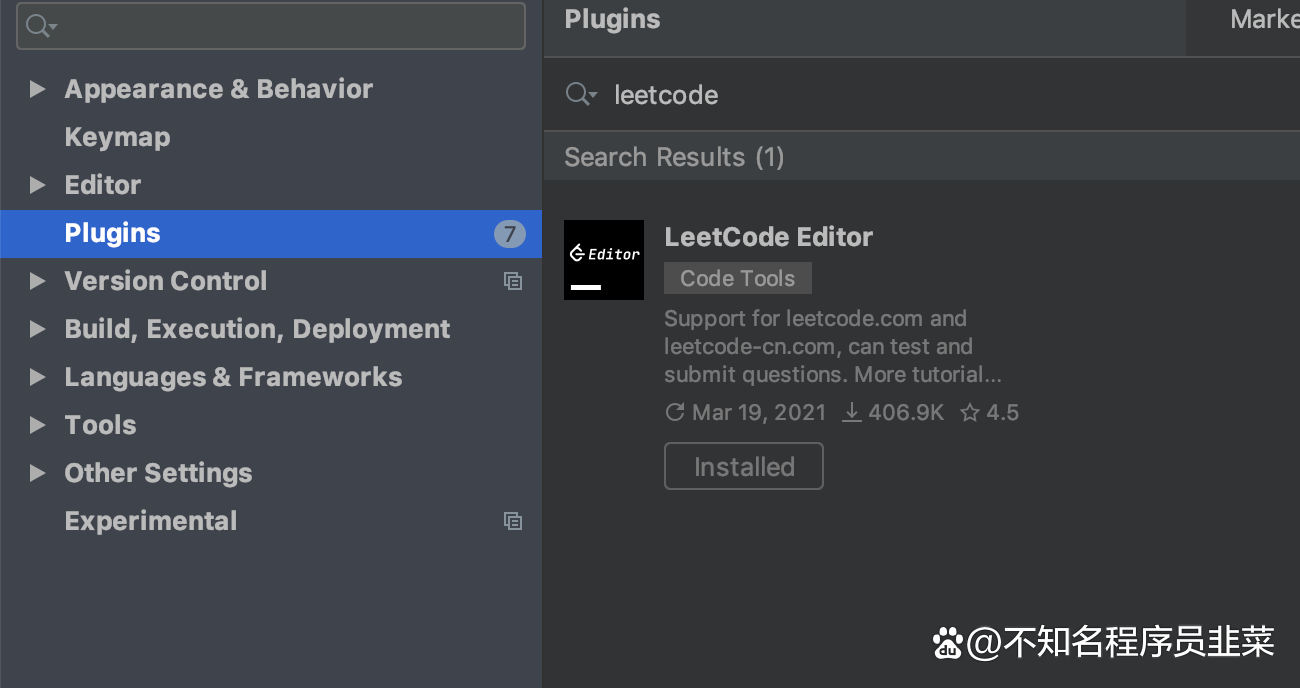
Task: Open the LeetCode Editor plugin title
Action: point(769,237)
